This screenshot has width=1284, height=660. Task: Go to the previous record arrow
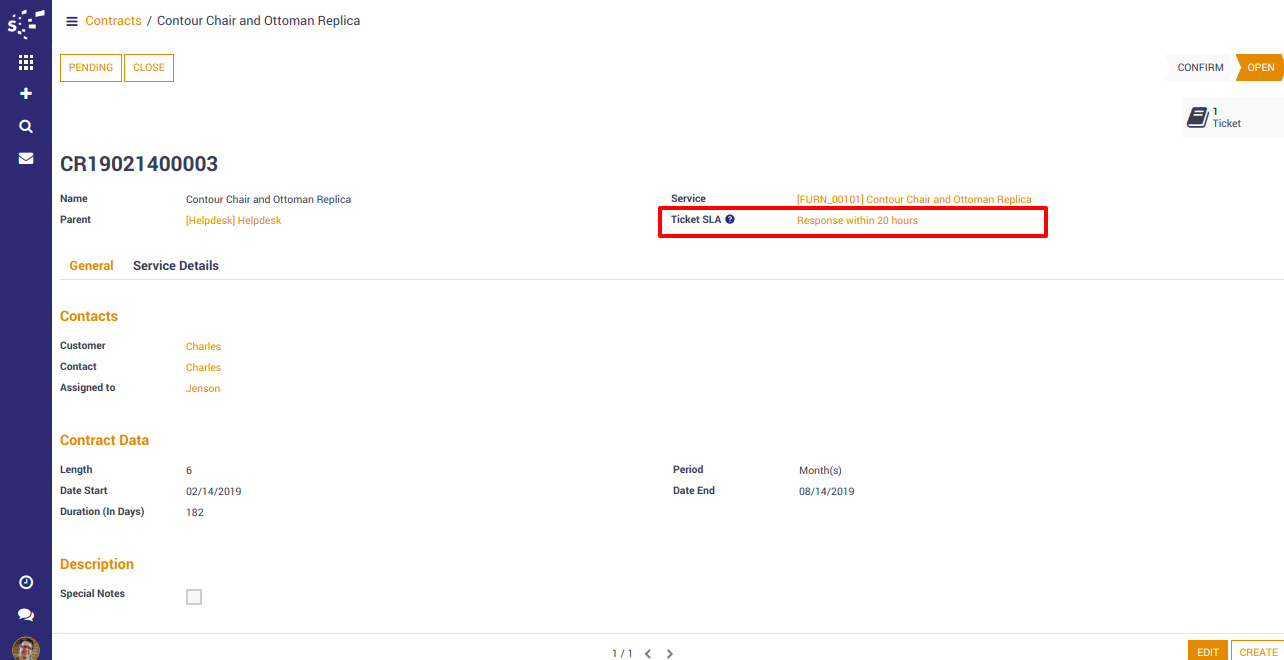(648, 653)
